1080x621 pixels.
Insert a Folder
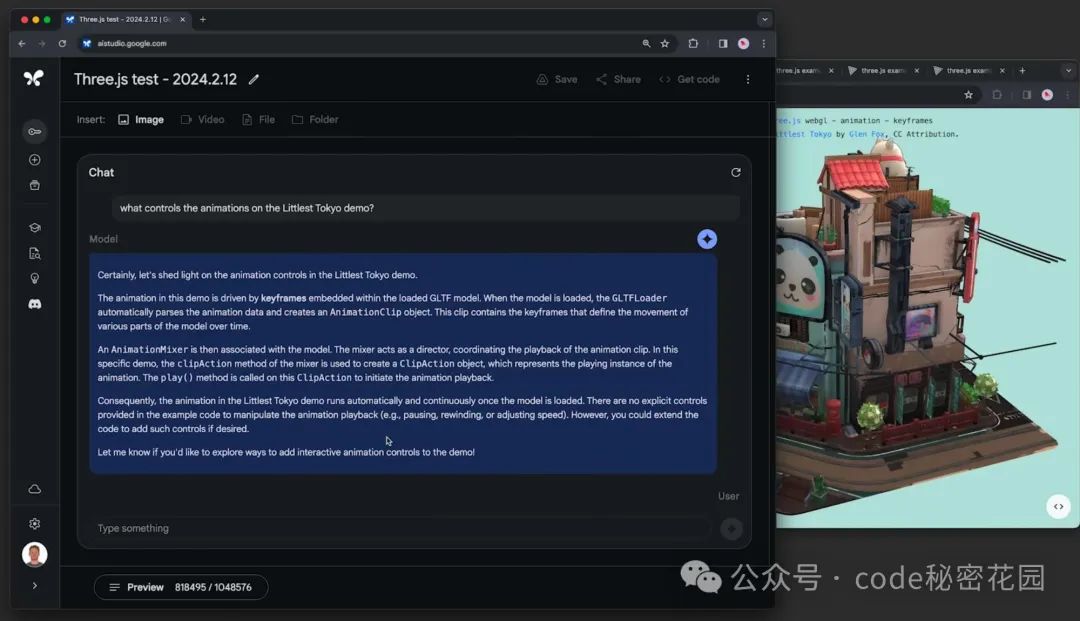315,120
